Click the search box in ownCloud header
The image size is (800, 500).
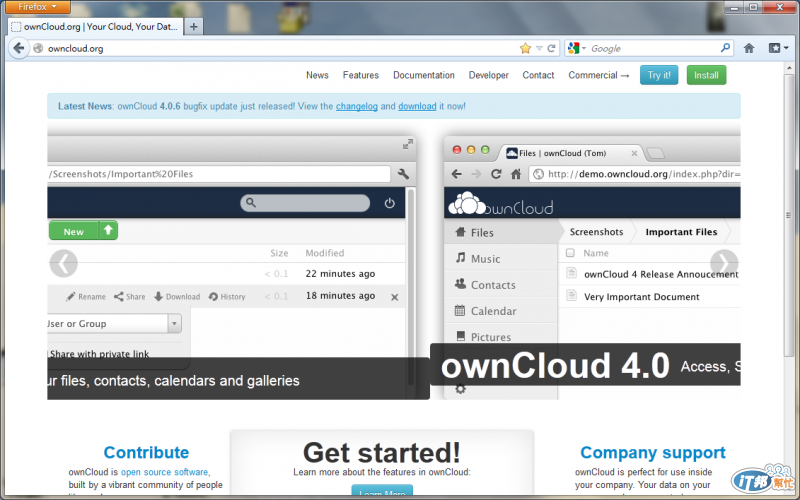tap(305, 203)
